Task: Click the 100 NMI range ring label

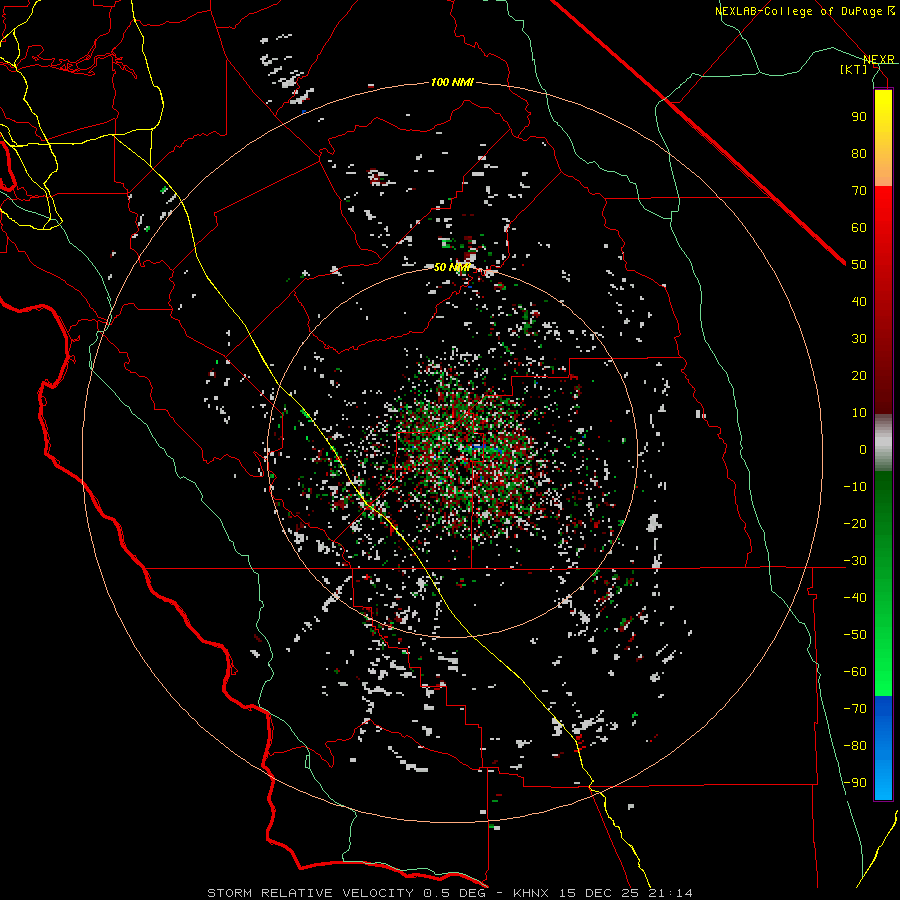Action: point(452,83)
